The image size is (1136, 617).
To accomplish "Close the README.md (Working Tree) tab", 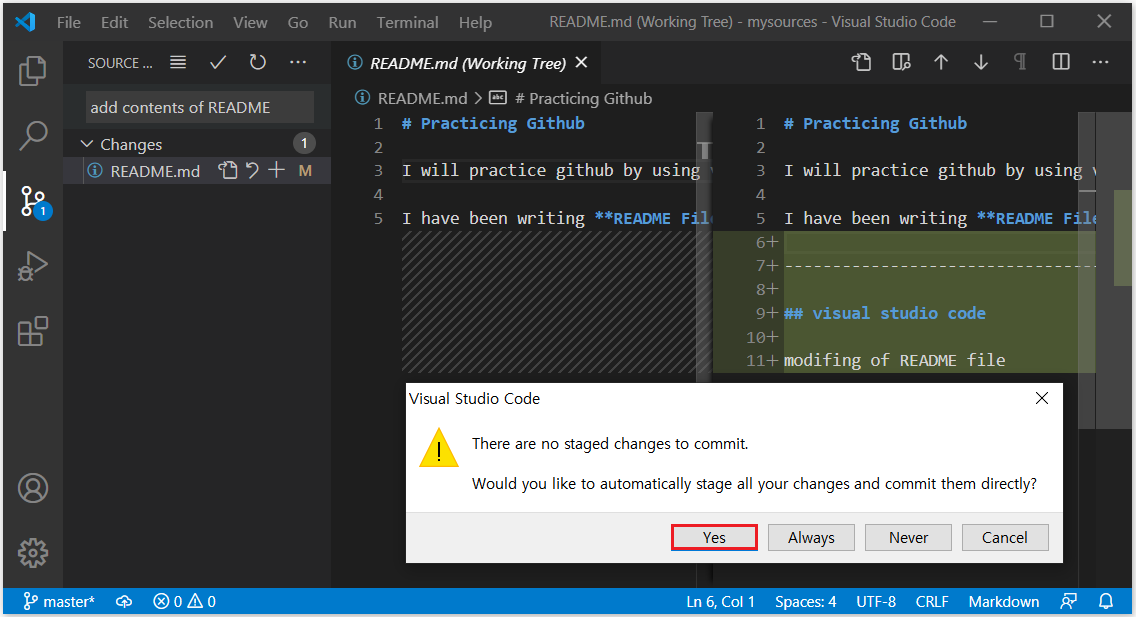I will pos(581,62).
